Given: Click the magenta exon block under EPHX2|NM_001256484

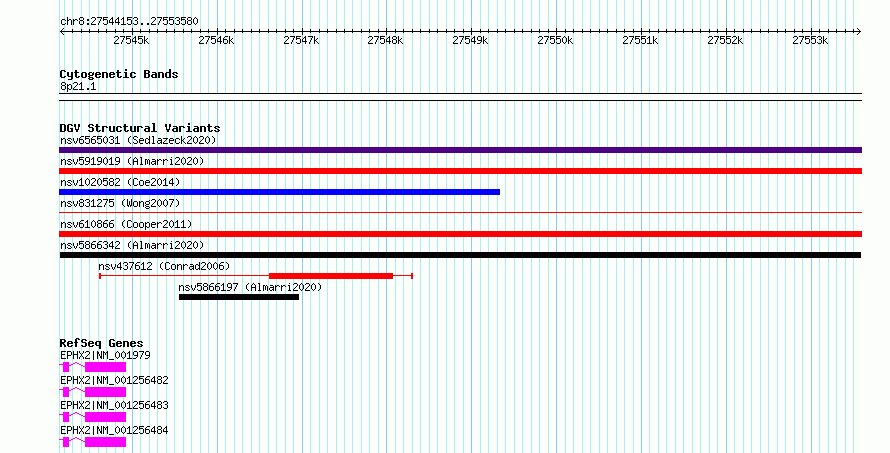Looking at the screenshot, I should 105,442.
